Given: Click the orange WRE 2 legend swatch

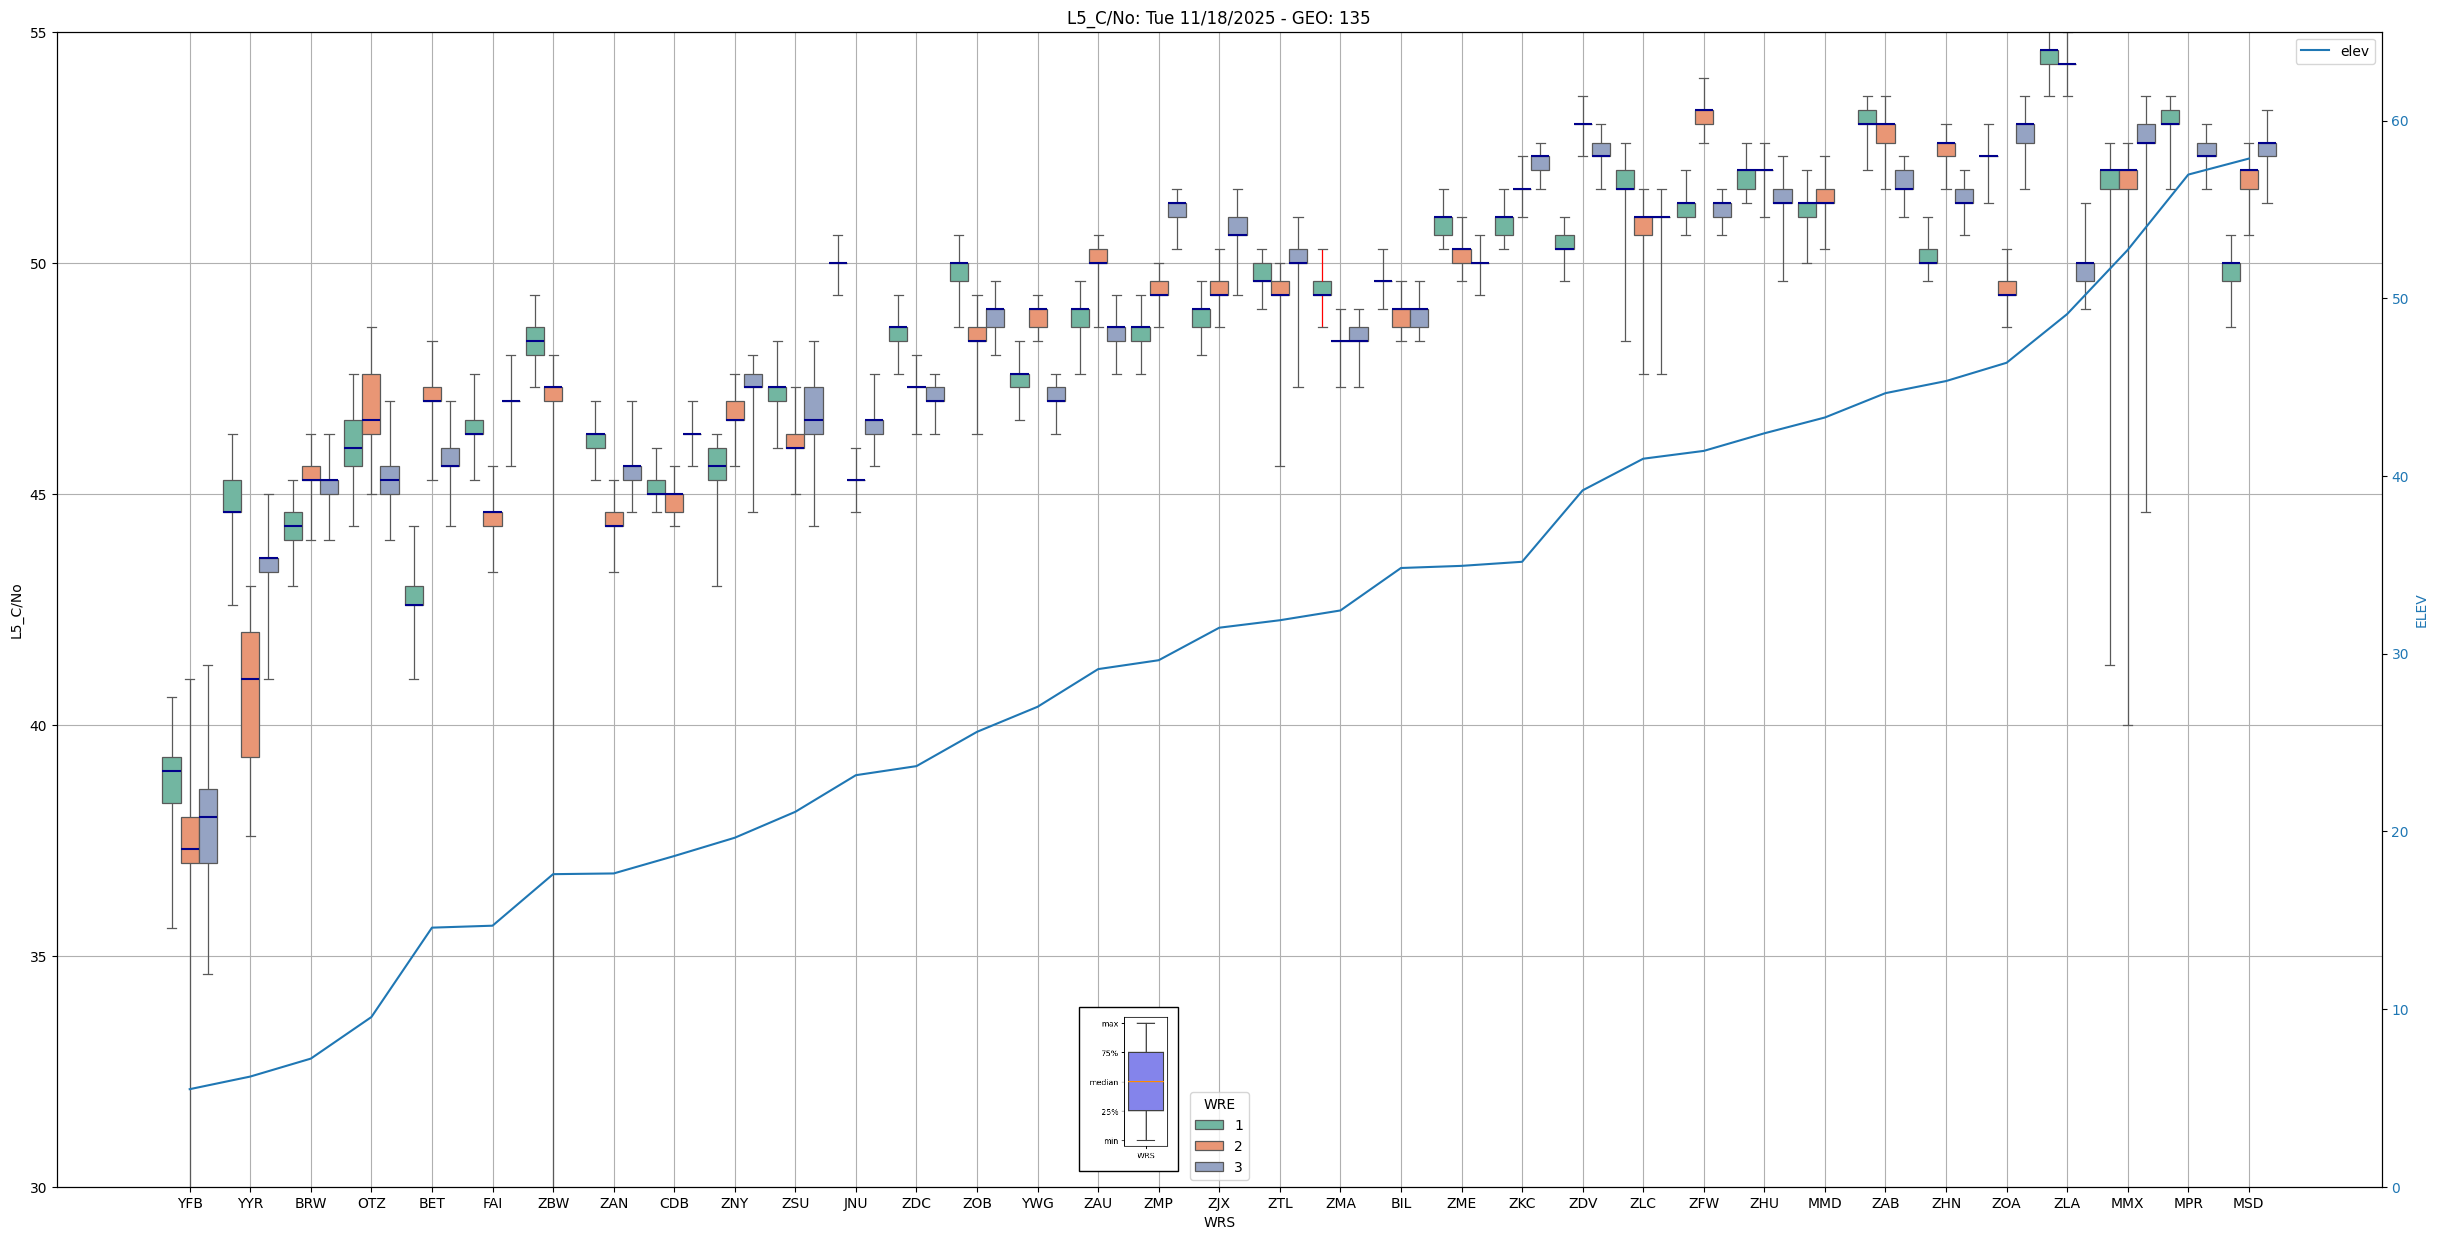Looking at the screenshot, I should tap(1209, 1146).
